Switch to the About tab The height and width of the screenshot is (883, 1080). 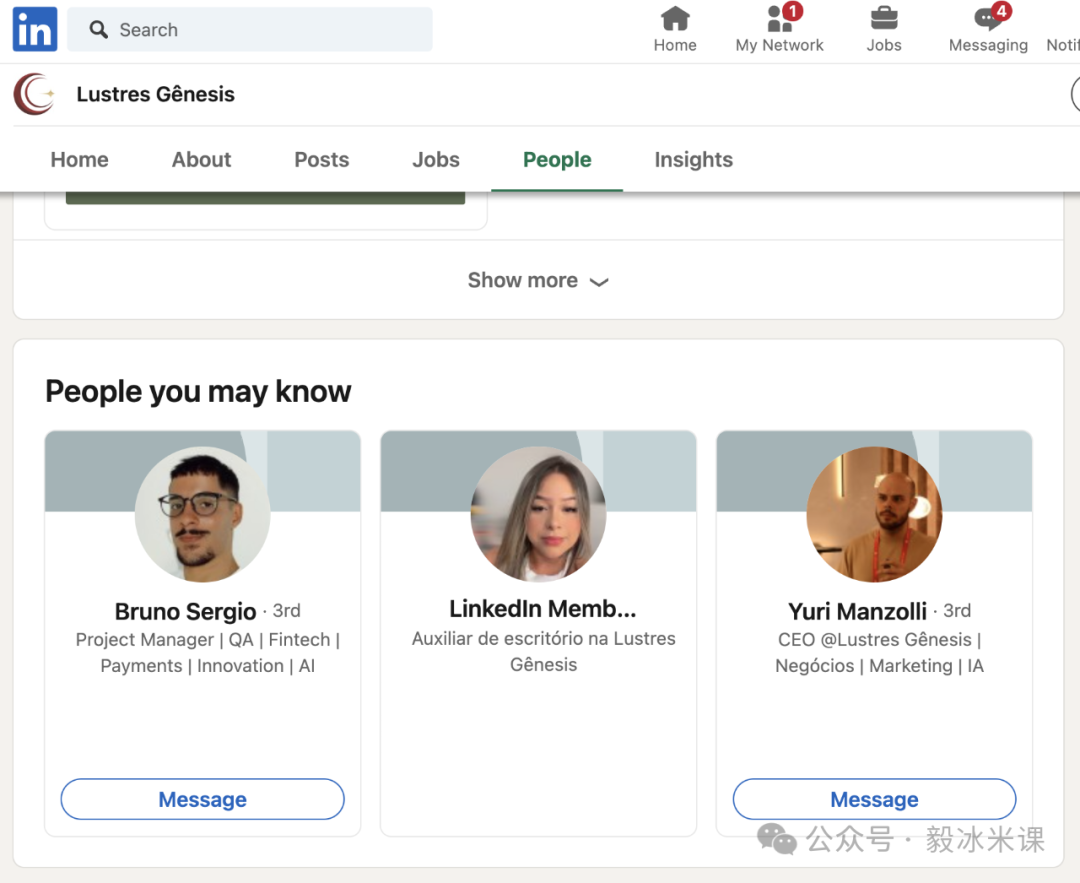point(201,160)
